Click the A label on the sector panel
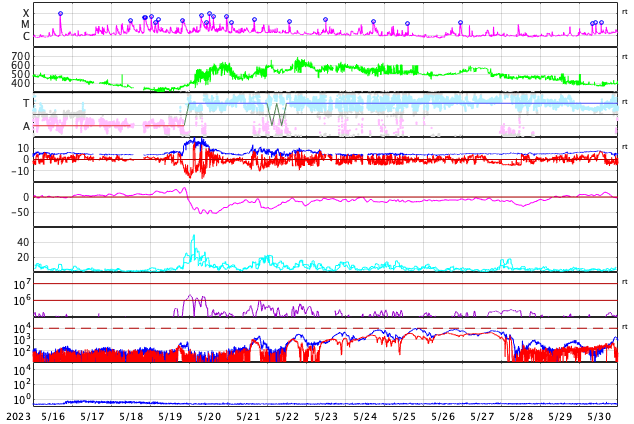This screenshot has height=424, width=634. pos(27,126)
